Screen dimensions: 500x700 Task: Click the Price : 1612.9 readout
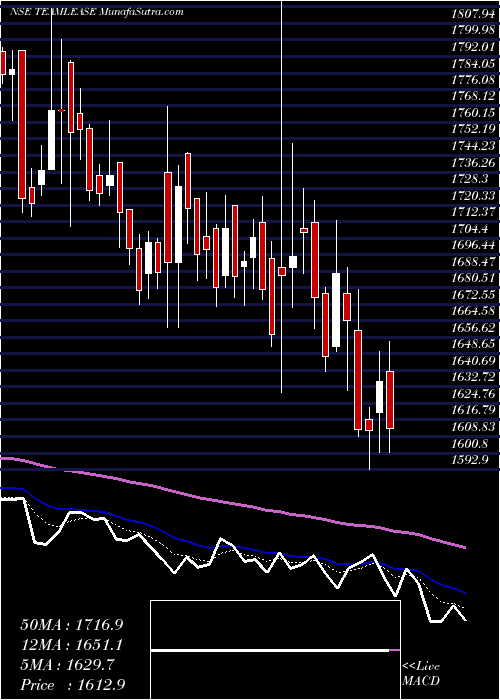coord(71,685)
